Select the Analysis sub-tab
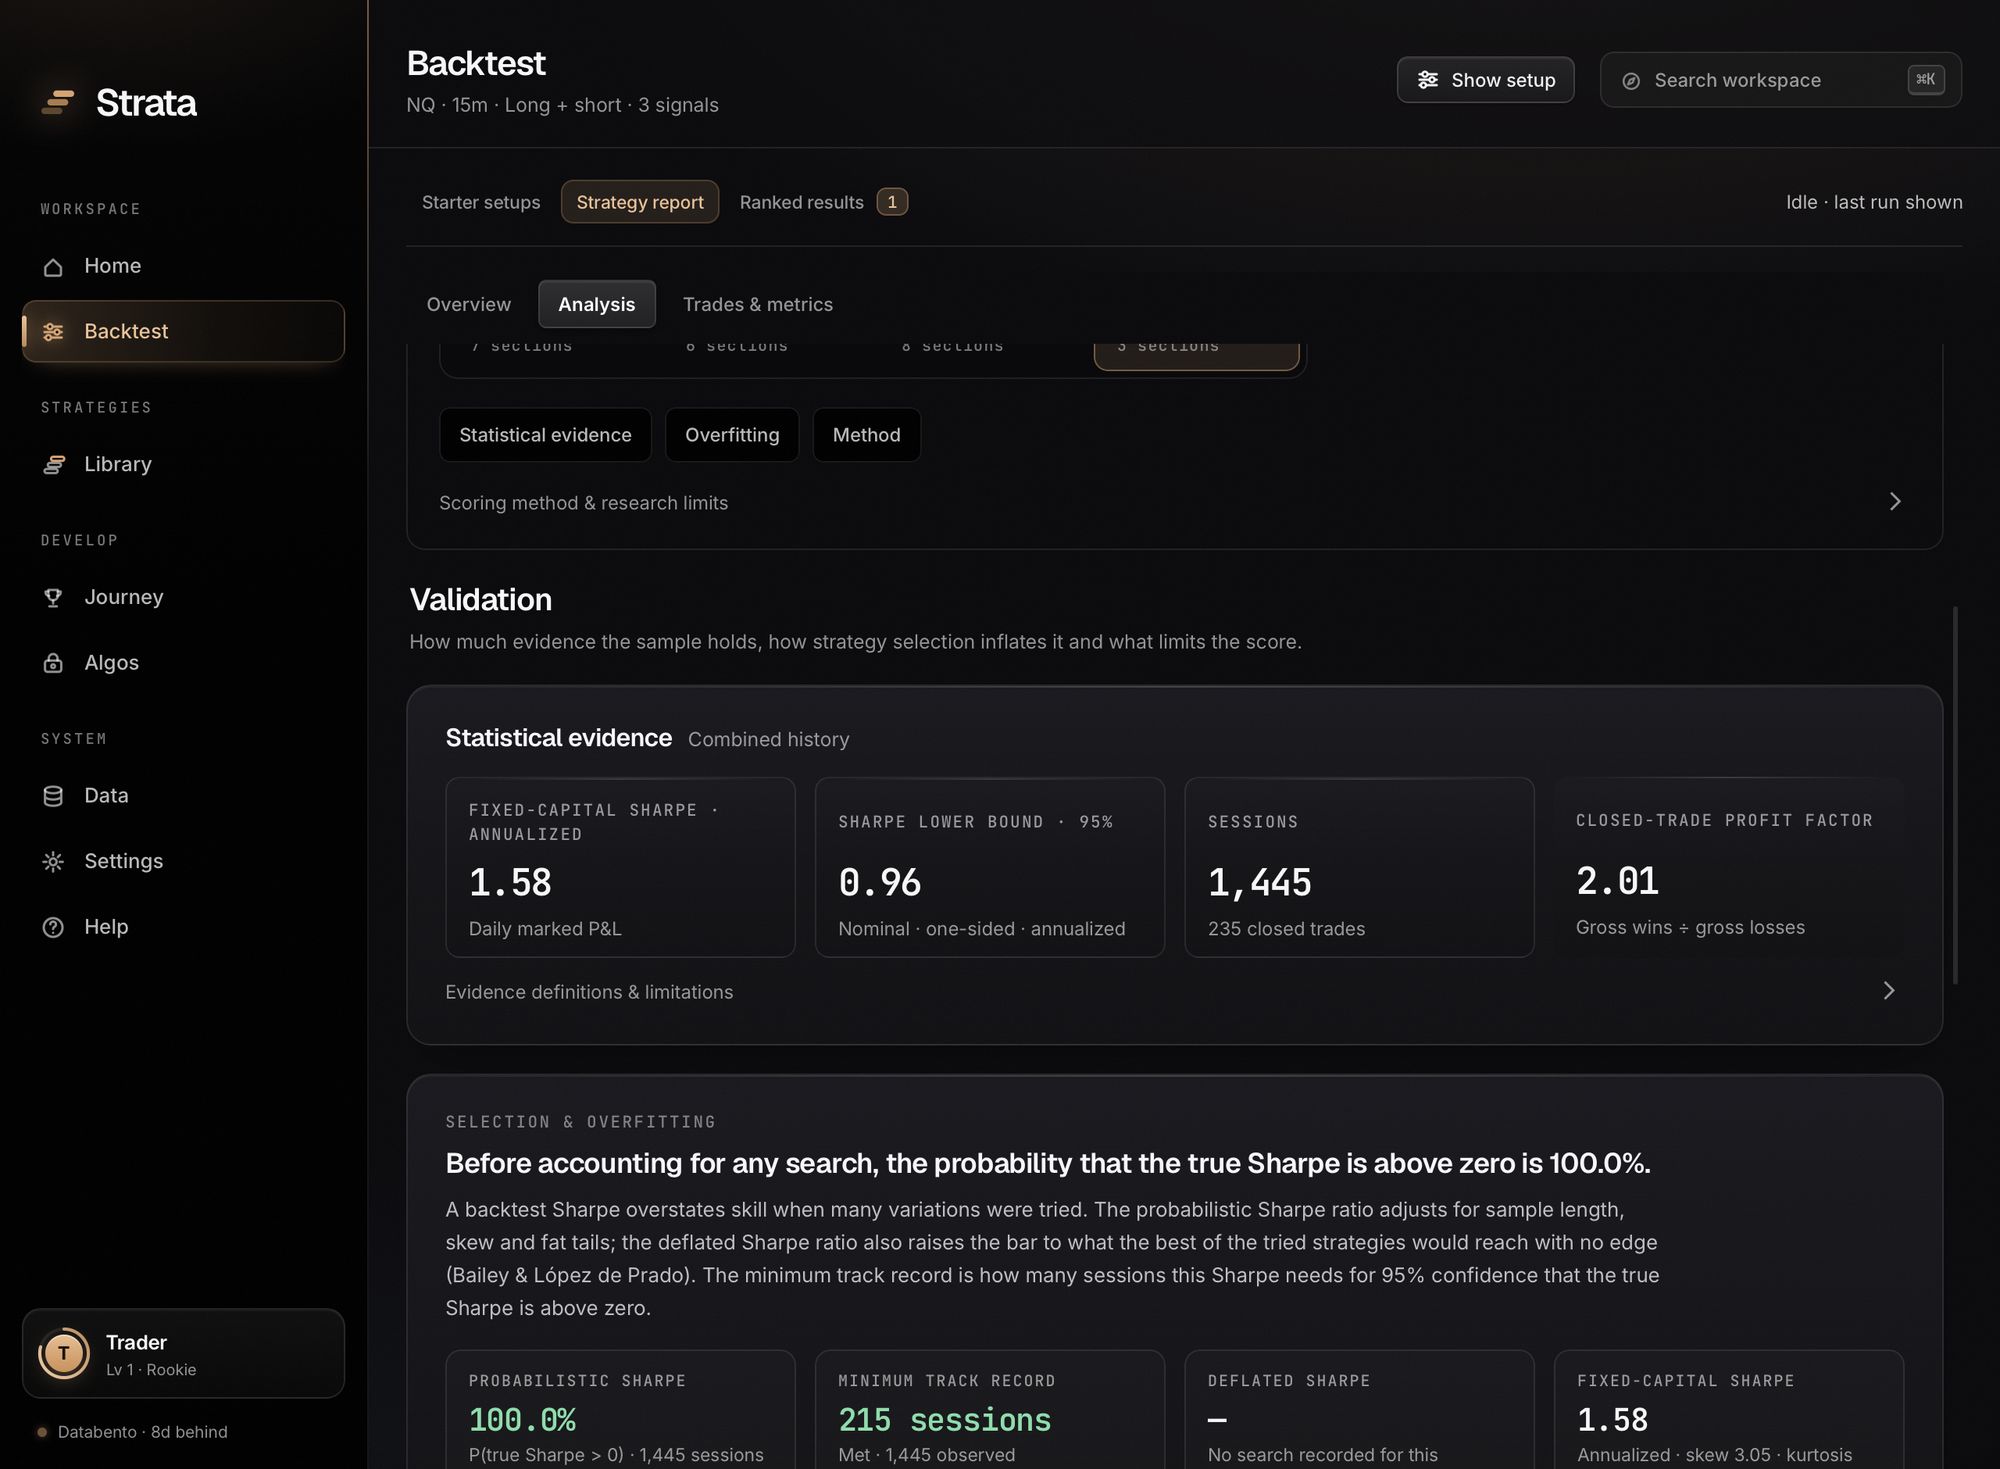This screenshot has width=2000, height=1469. pos(597,304)
